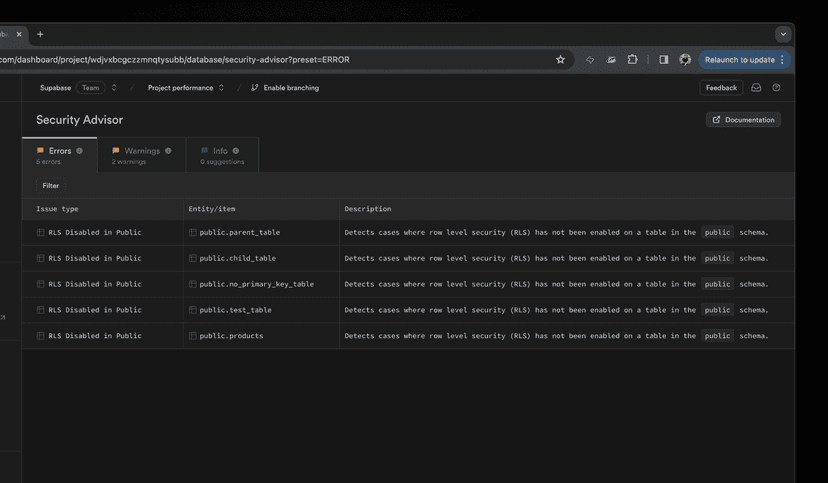Open Chrome profile avatar icon
Screen dimensions: 828x483
(x=685, y=60)
